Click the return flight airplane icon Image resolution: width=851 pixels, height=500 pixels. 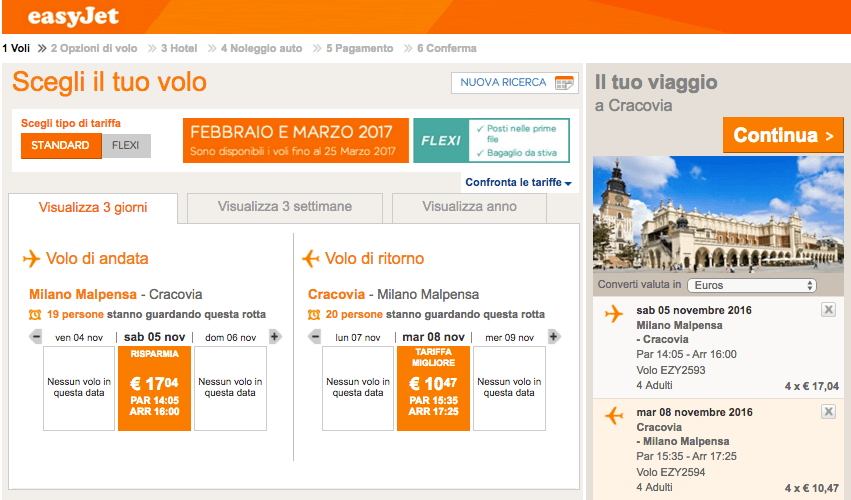pos(311,259)
